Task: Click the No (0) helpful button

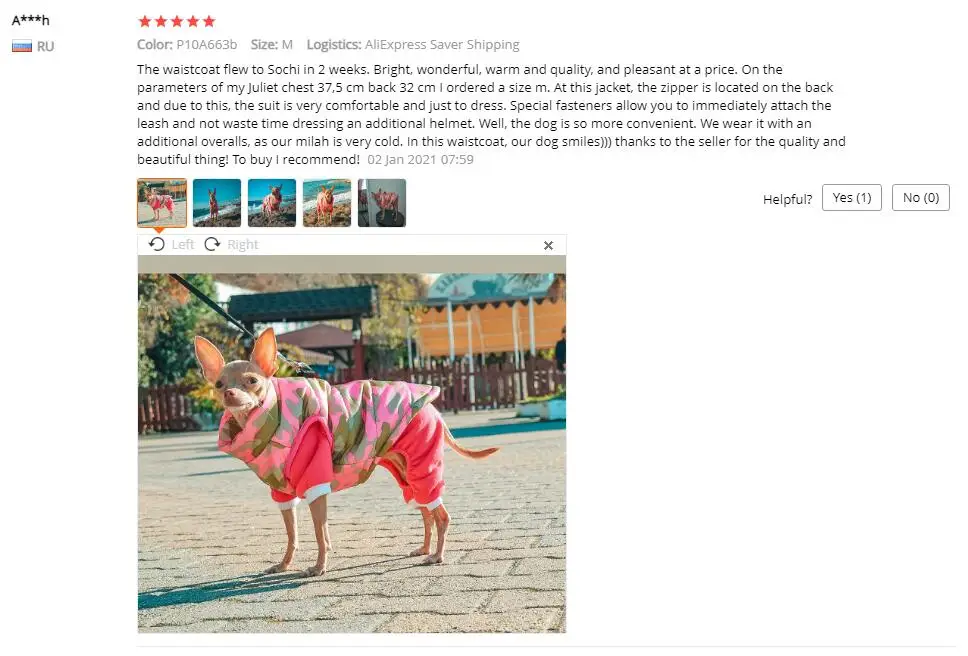Action: click(x=920, y=197)
